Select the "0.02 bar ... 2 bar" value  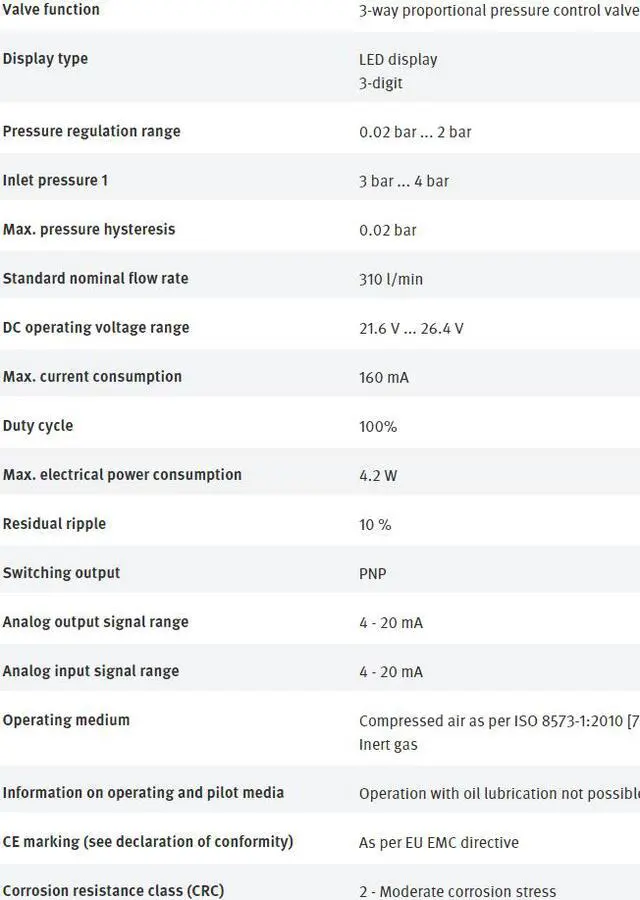(x=415, y=132)
